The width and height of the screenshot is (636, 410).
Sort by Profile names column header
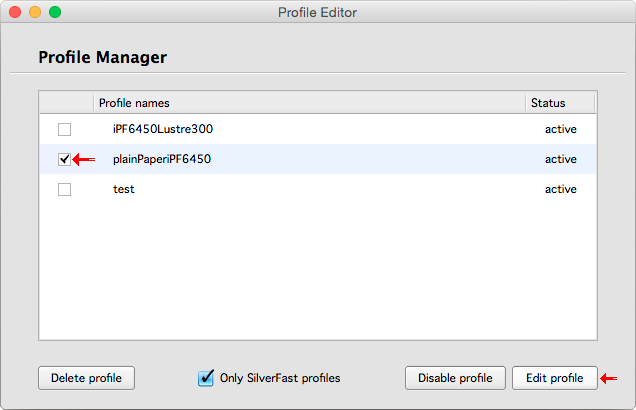(x=310, y=103)
